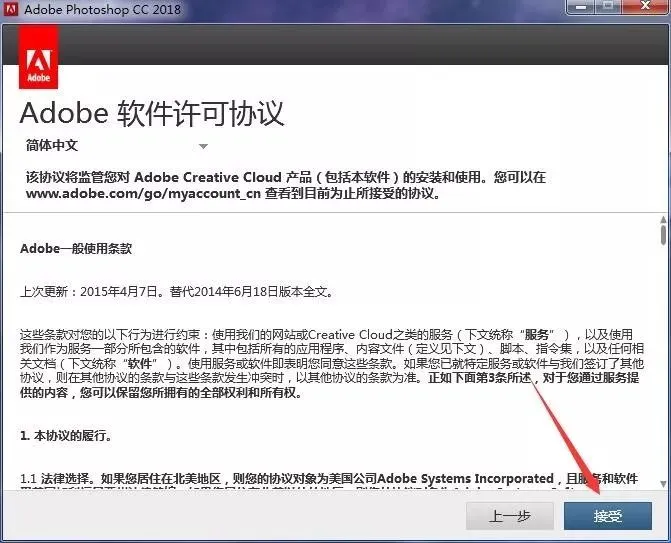The width and height of the screenshot is (671, 543).
Task: Click the 上一步 (Back) button
Action: point(510,516)
